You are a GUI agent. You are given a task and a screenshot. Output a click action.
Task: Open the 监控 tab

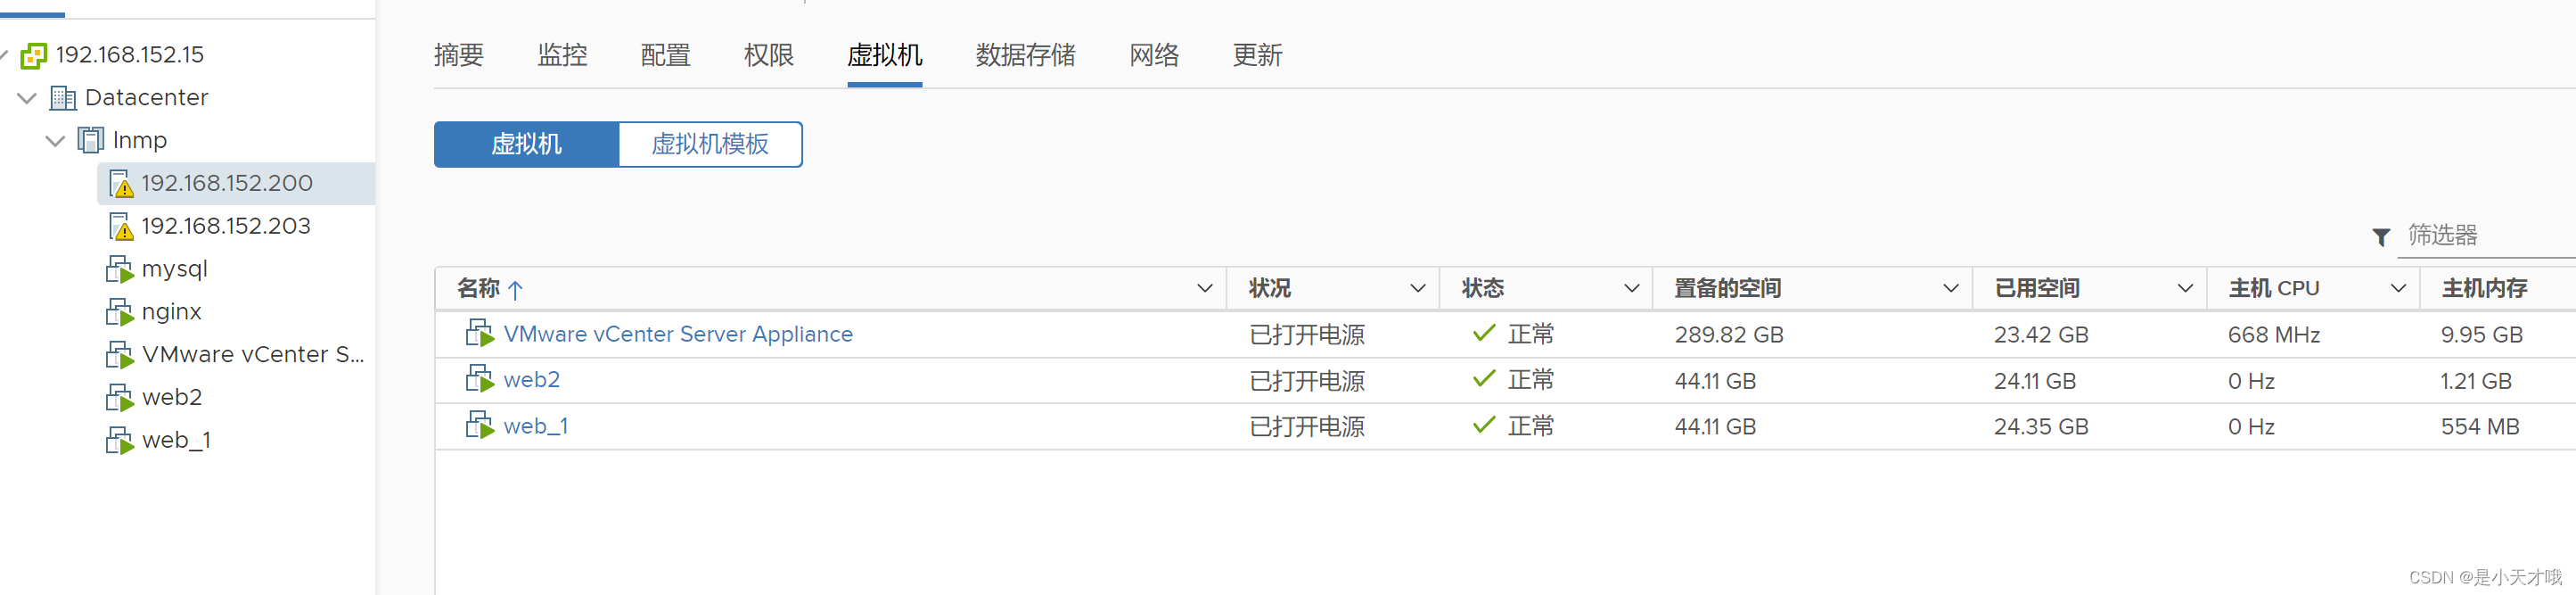[x=562, y=56]
